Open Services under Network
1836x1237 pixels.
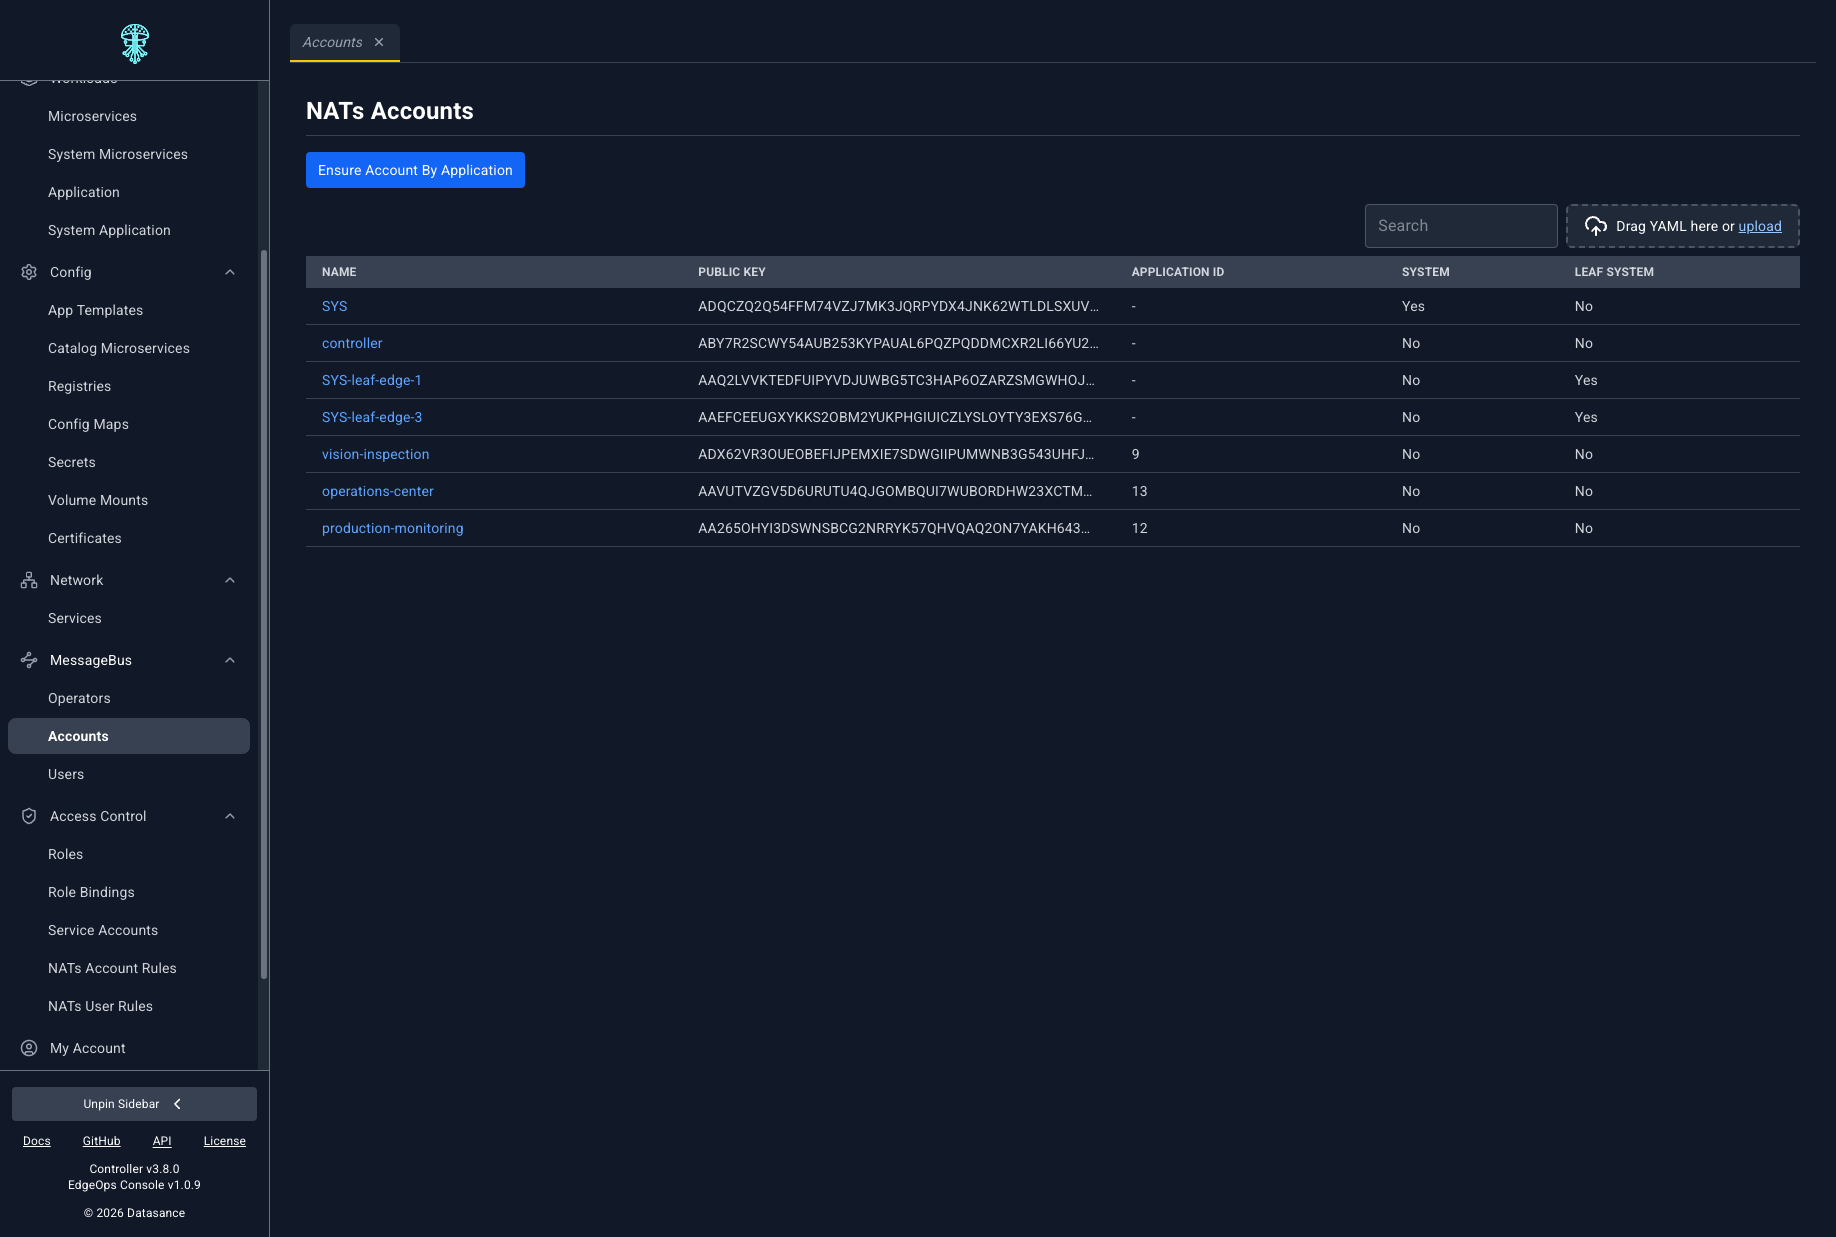[x=75, y=618]
